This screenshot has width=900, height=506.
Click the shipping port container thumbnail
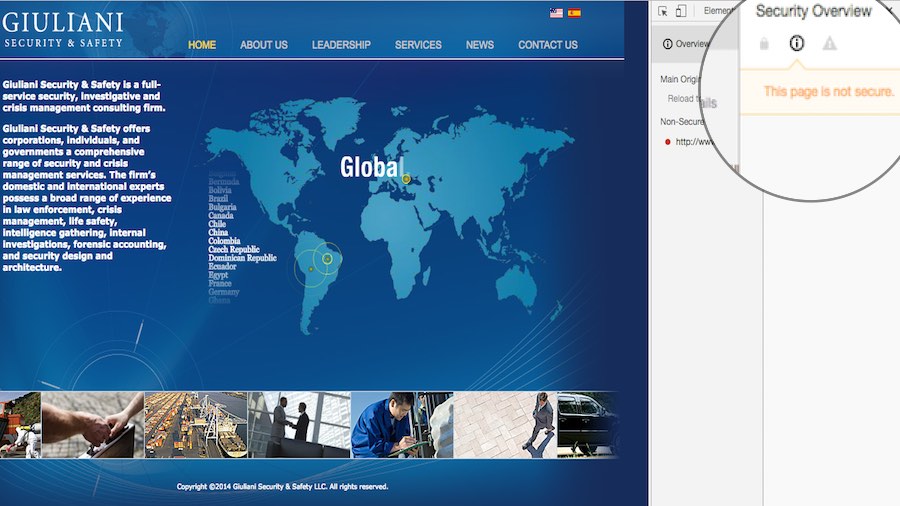tap(196, 425)
